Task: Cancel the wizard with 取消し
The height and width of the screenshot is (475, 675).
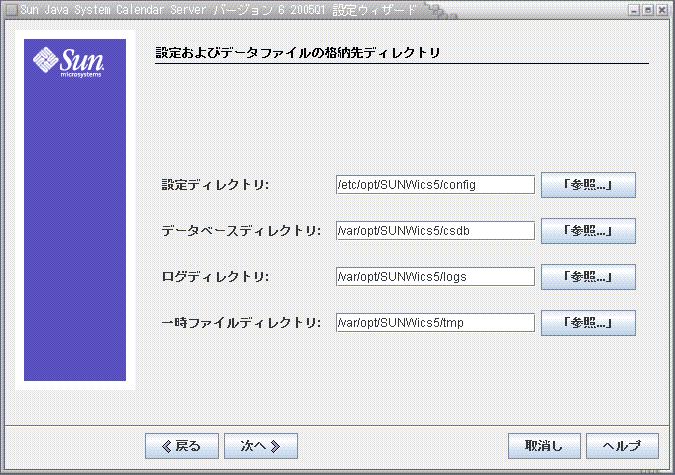Action: (544, 446)
